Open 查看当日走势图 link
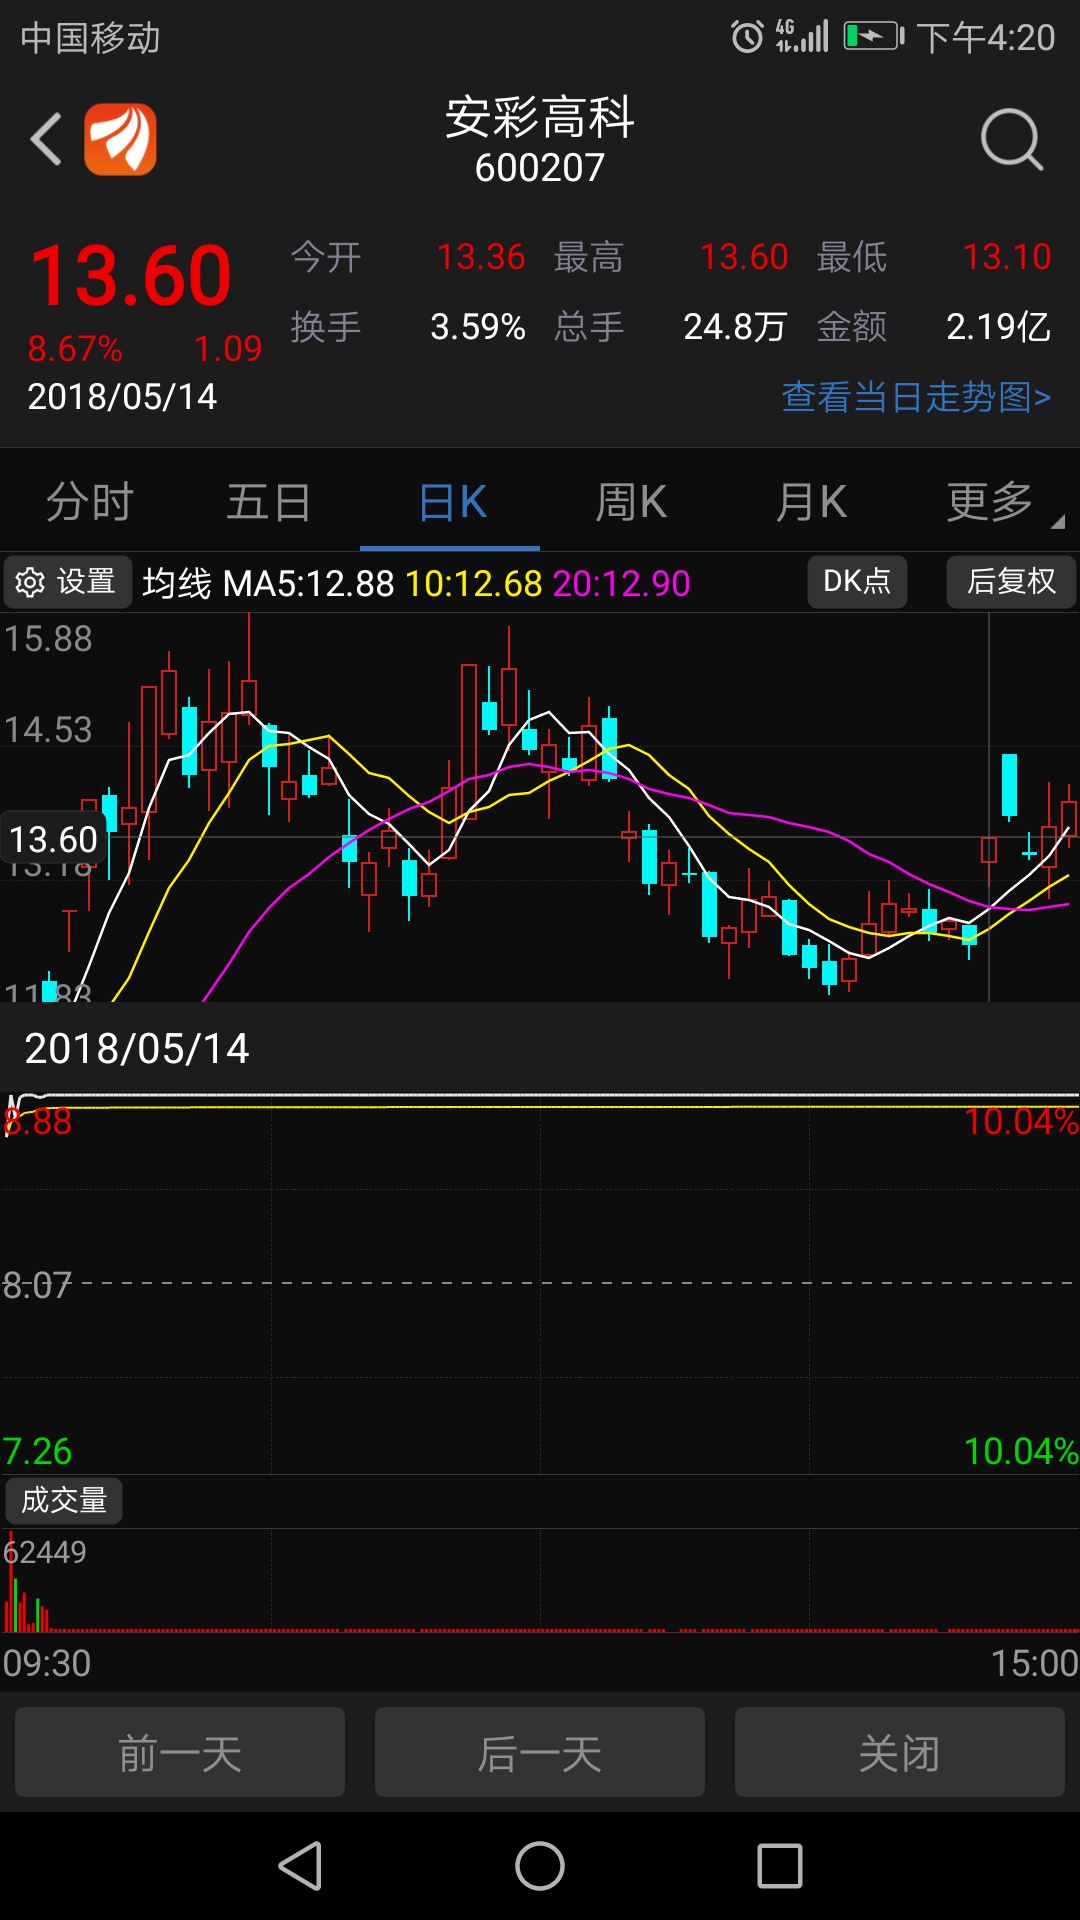1080x1920 pixels. click(916, 397)
